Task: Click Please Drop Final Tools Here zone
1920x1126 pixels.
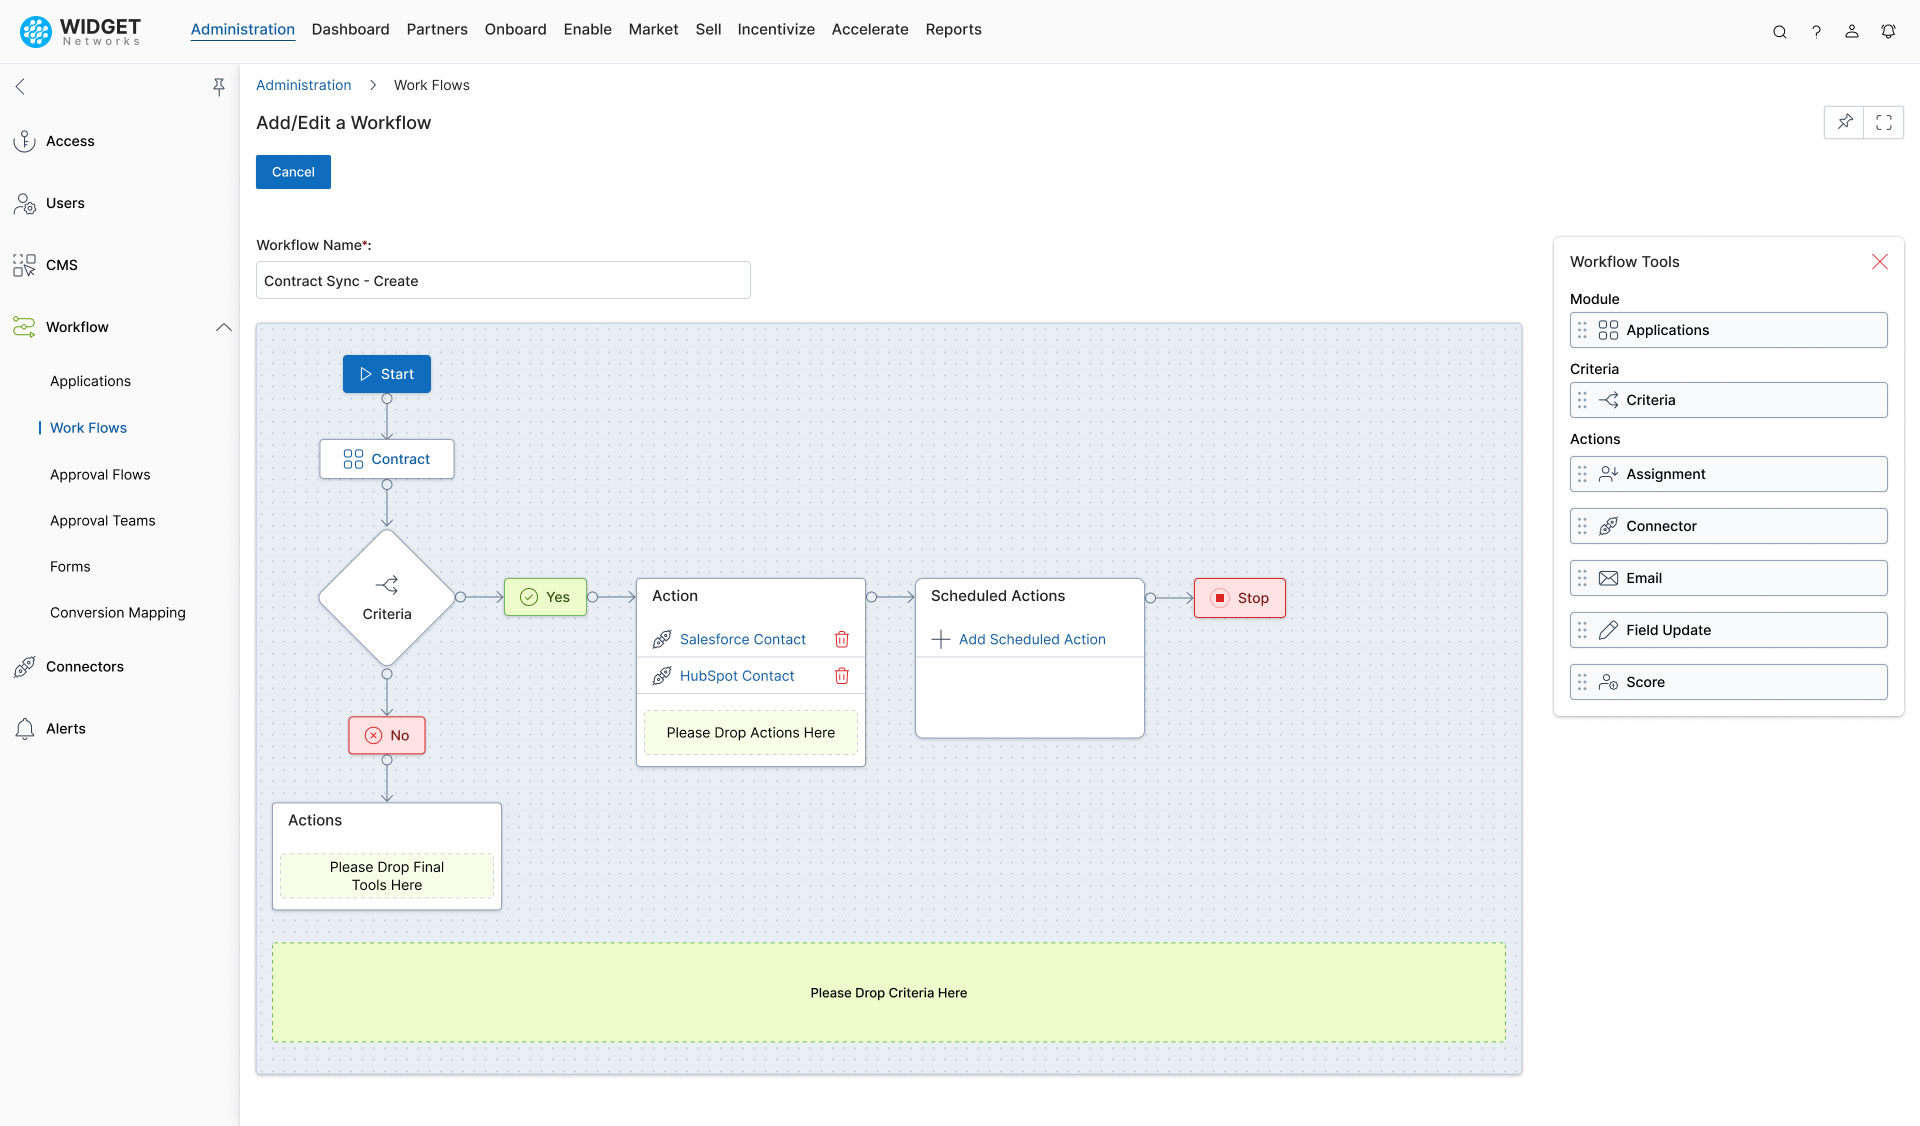Action: [387, 876]
